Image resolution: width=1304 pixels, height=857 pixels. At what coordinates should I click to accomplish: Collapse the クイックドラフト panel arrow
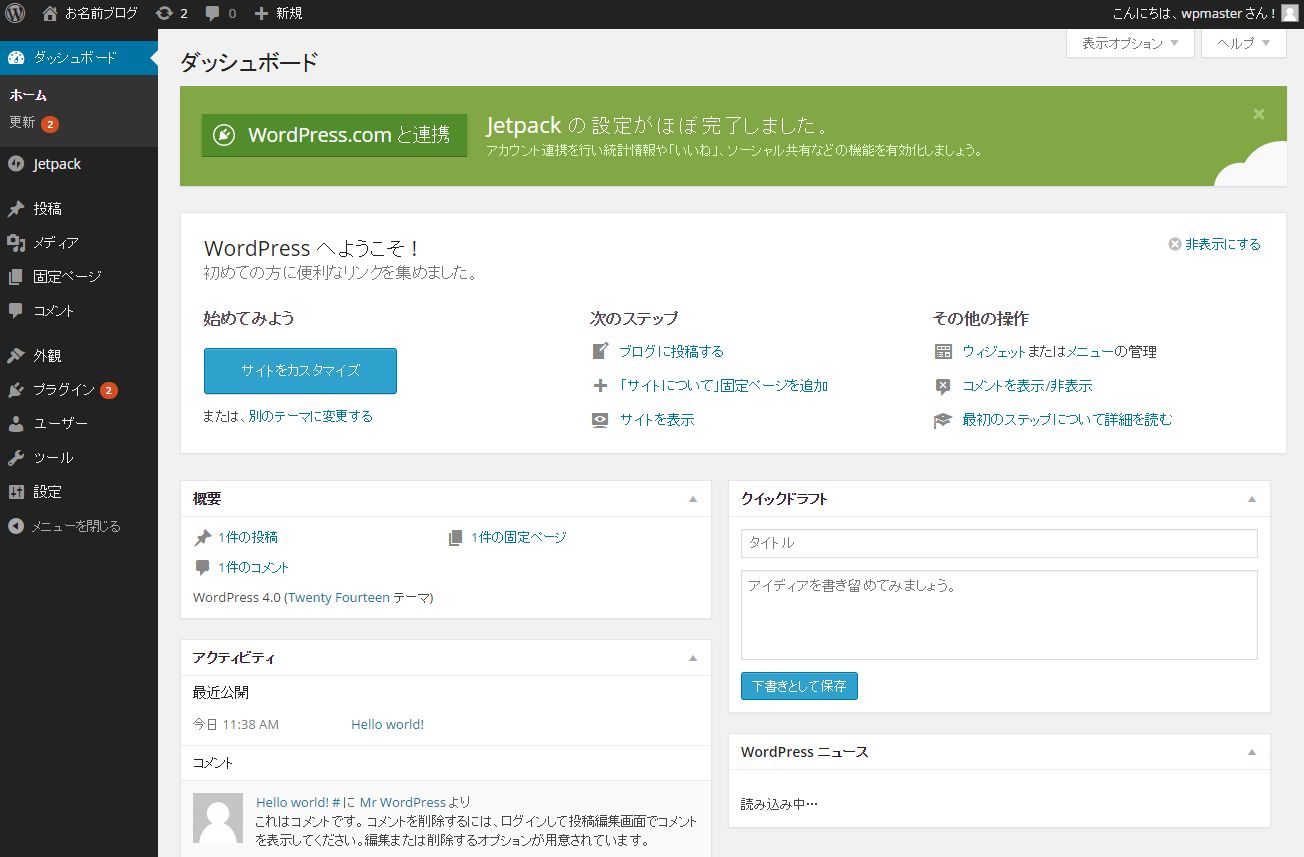1252,499
